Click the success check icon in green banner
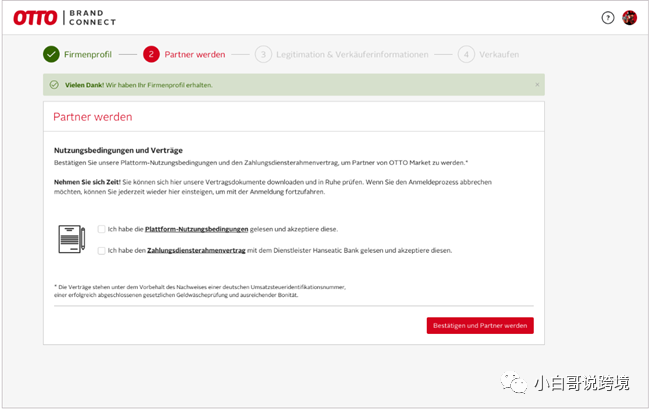This screenshot has height=412, width=650. [x=54, y=85]
